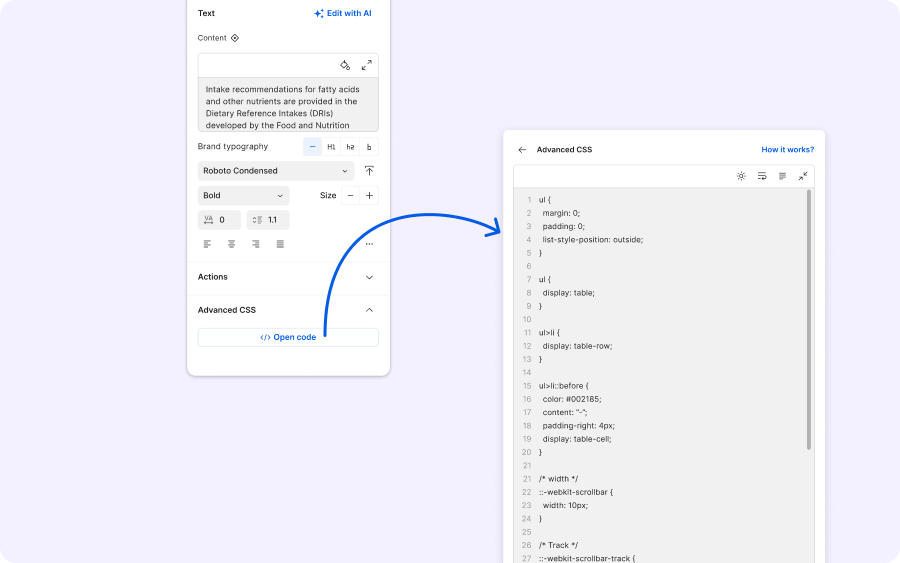Click the Edit with AI button
This screenshot has height=563, width=900.
point(343,13)
